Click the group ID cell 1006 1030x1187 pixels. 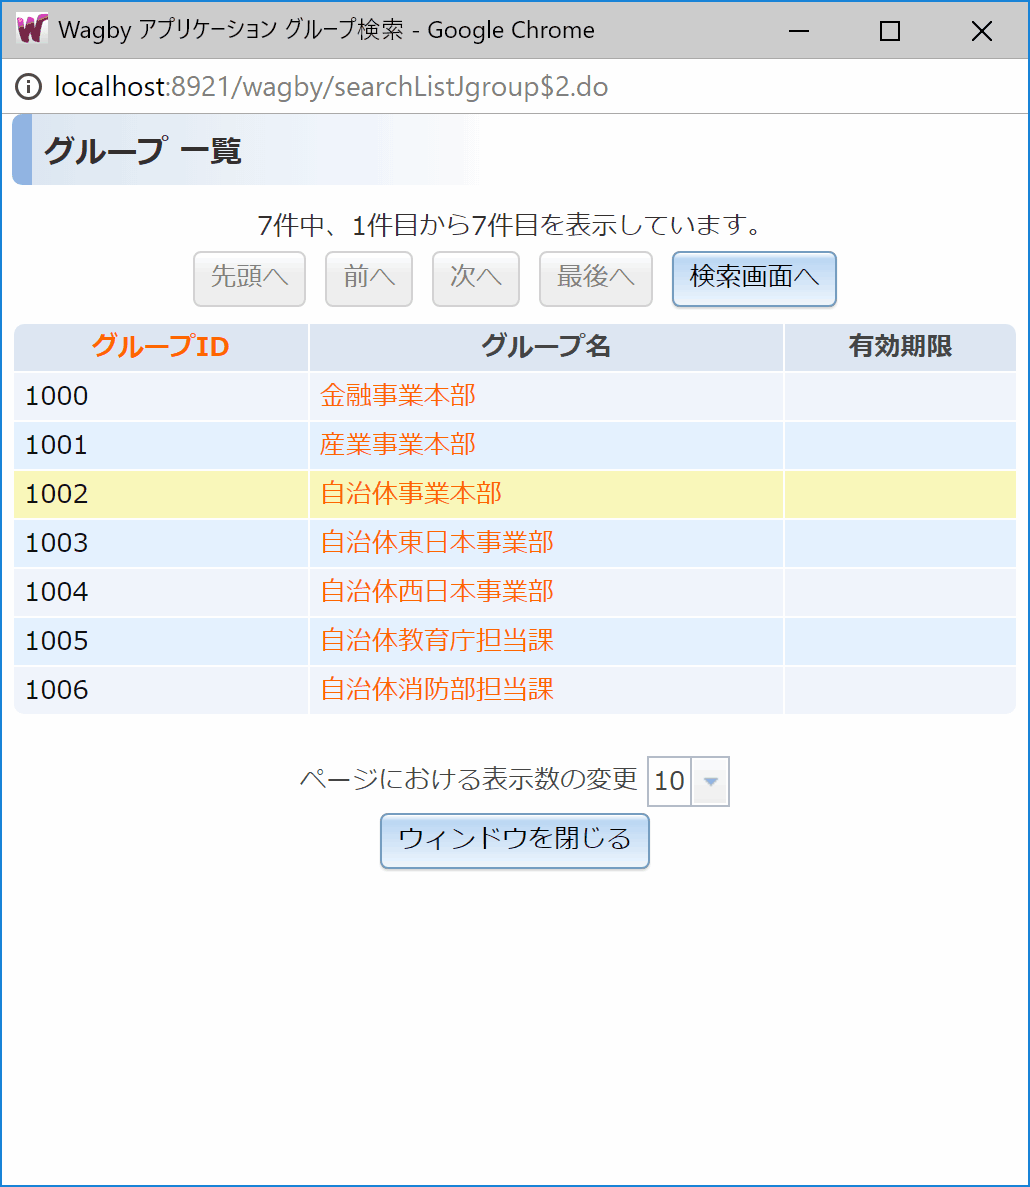[x=161, y=690]
